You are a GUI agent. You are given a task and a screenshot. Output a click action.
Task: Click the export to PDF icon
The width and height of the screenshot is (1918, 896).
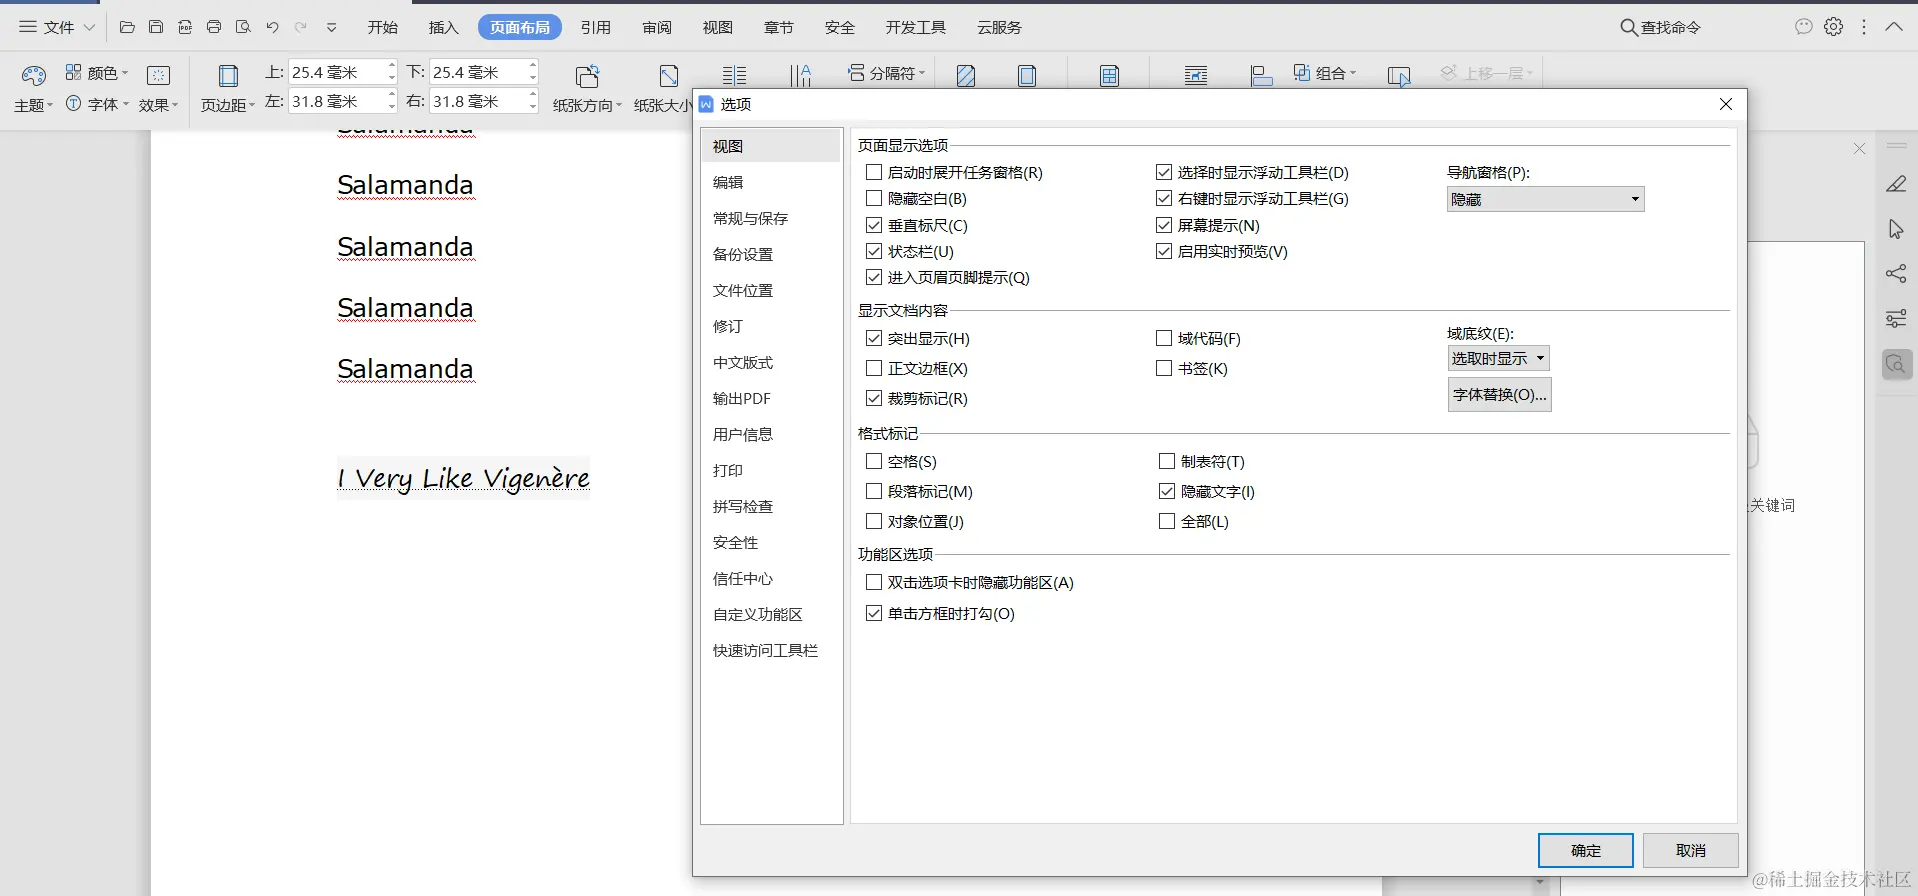(x=185, y=27)
